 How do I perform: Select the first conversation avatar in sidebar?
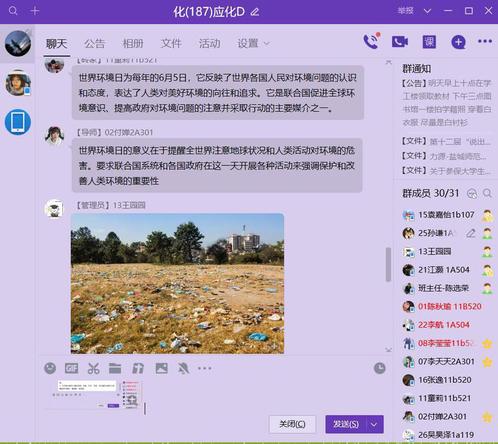tap(18, 43)
